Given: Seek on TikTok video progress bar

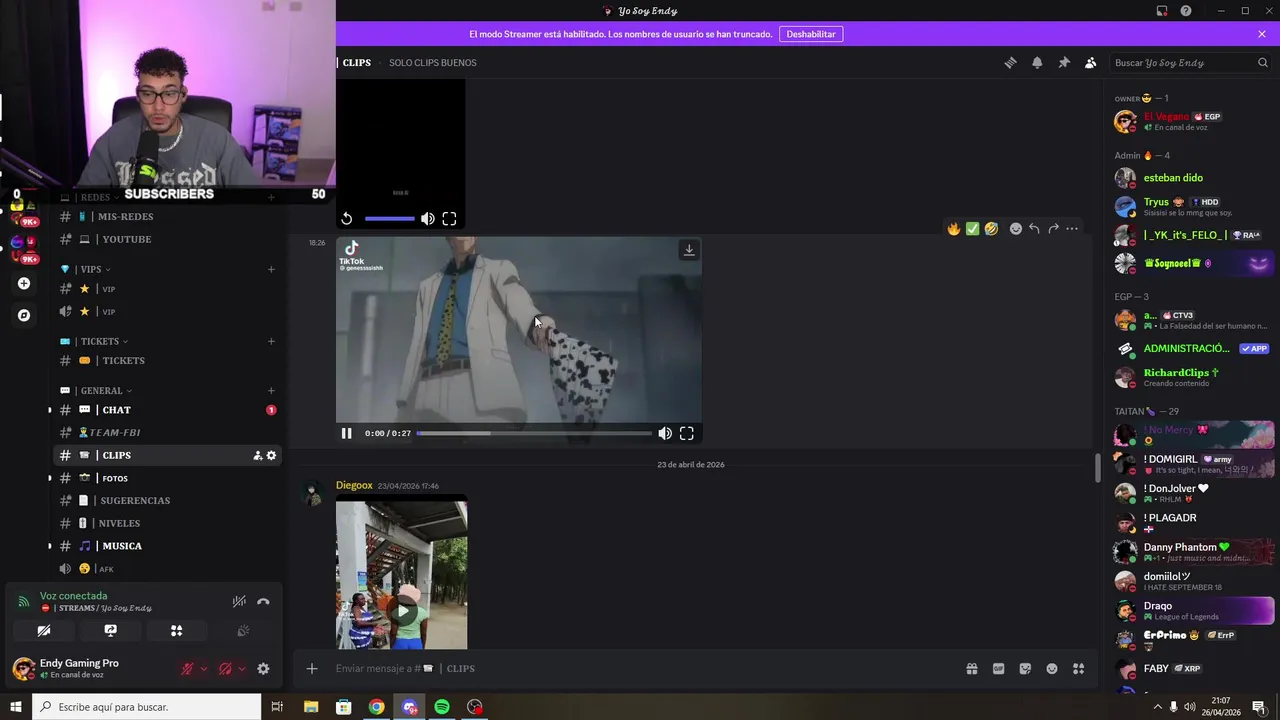Looking at the screenshot, I should tap(534, 433).
